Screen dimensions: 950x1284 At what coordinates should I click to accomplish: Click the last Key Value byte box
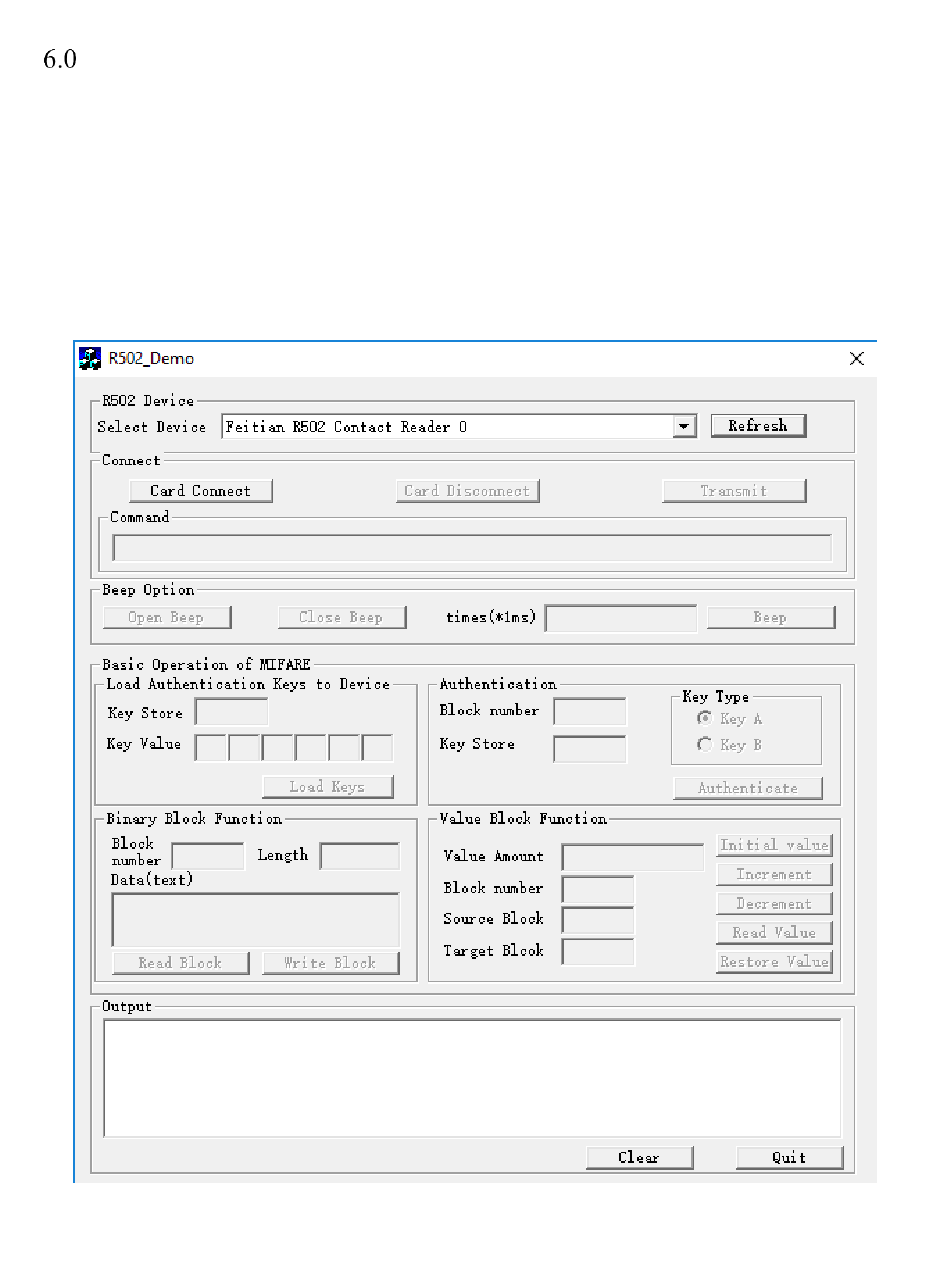[x=377, y=748]
